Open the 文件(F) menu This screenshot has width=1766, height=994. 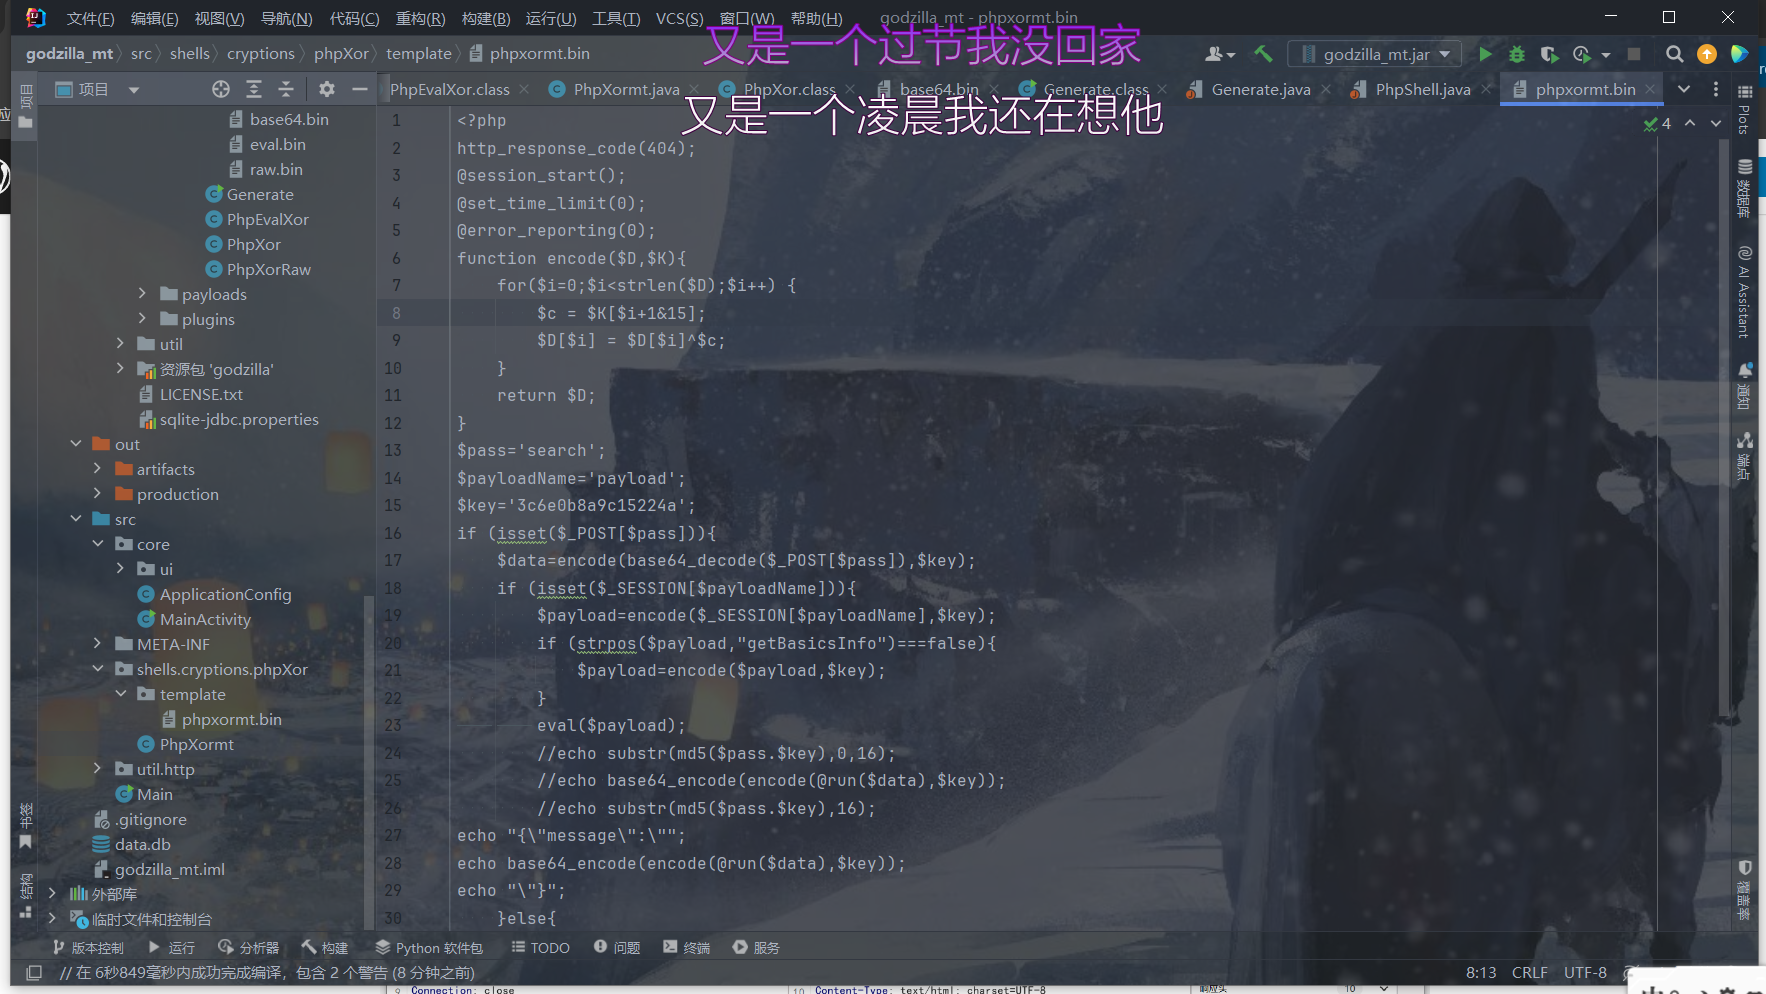pyautogui.click(x=90, y=18)
